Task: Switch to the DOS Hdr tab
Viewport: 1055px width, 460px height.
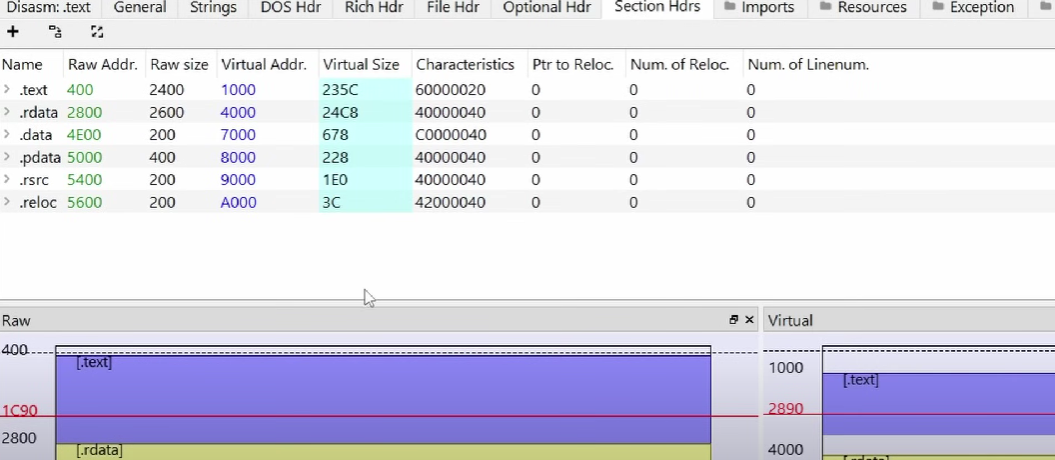Action: pos(290,8)
